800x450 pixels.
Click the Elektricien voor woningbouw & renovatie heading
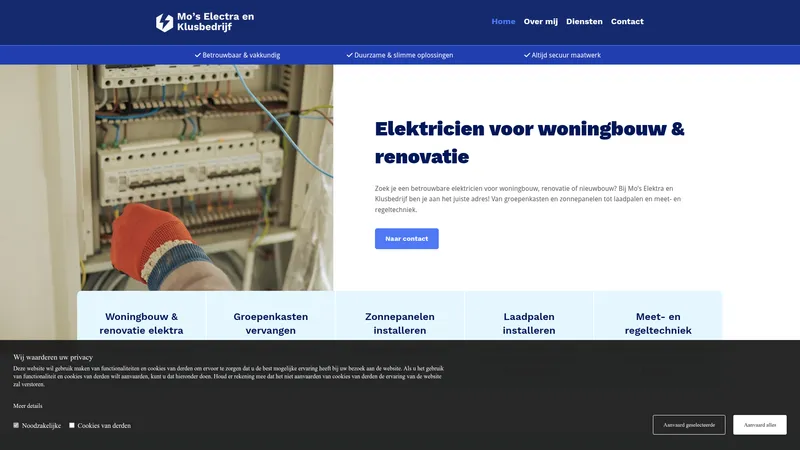point(530,142)
